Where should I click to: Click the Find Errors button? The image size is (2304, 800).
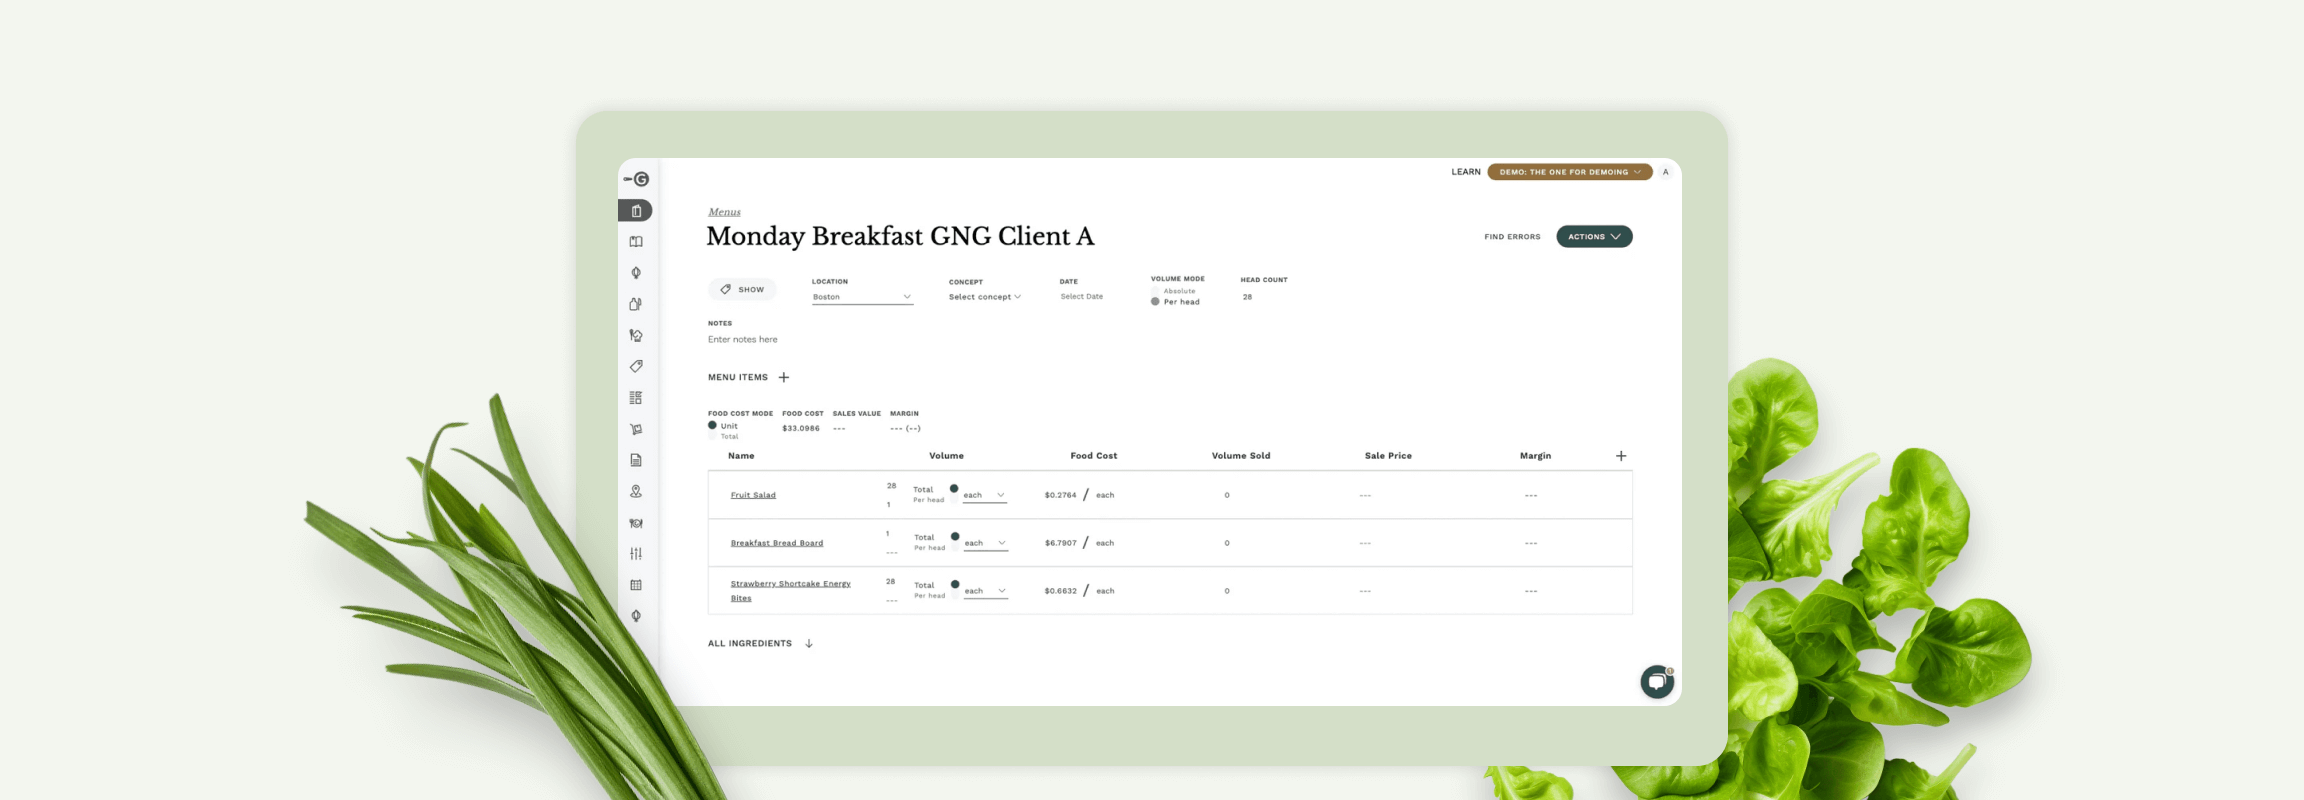pos(1512,237)
